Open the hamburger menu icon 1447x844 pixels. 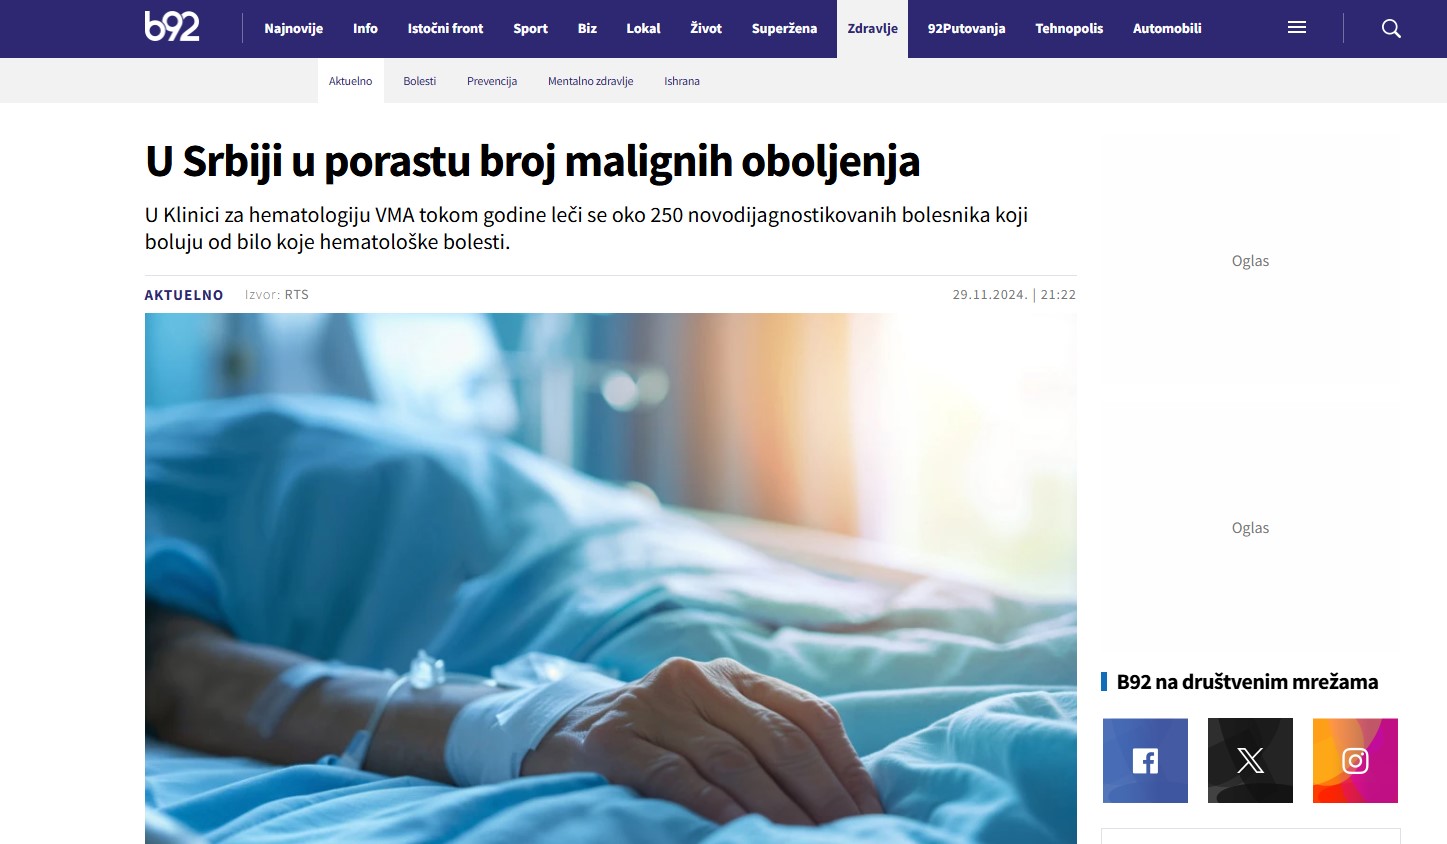pos(1297,28)
